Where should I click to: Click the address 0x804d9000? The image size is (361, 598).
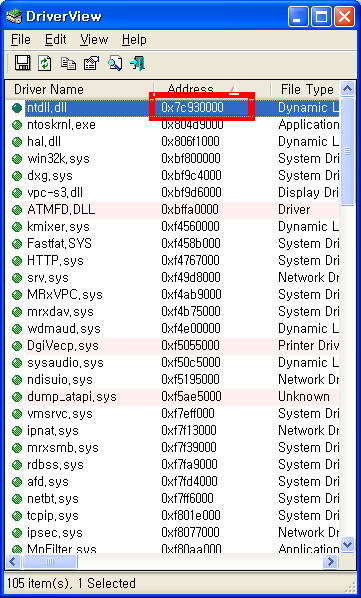[x=193, y=125]
